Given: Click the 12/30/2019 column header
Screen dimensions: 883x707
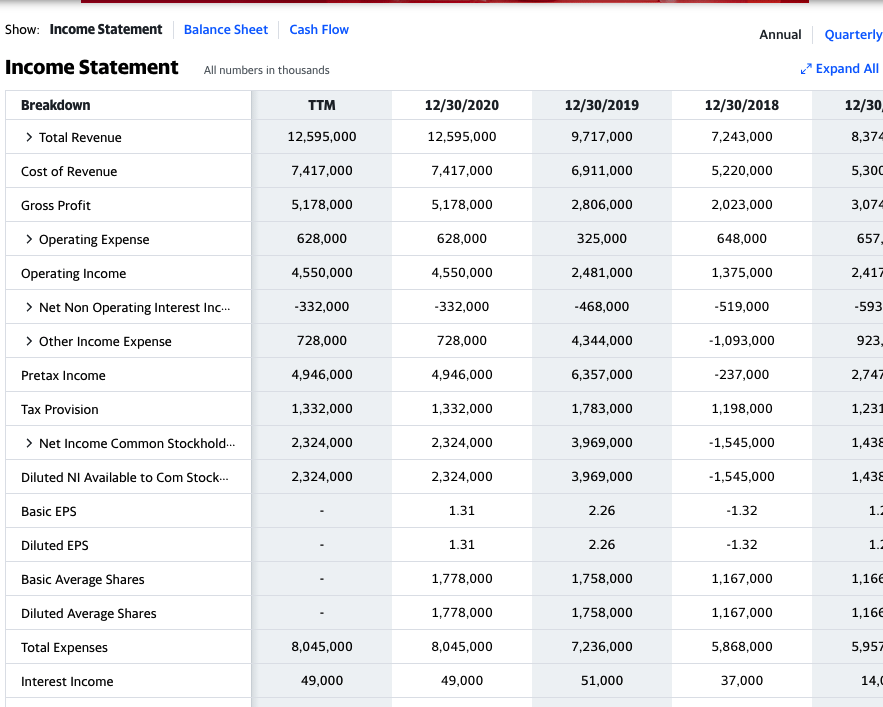Looking at the screenshot, I should click(601, 105).
